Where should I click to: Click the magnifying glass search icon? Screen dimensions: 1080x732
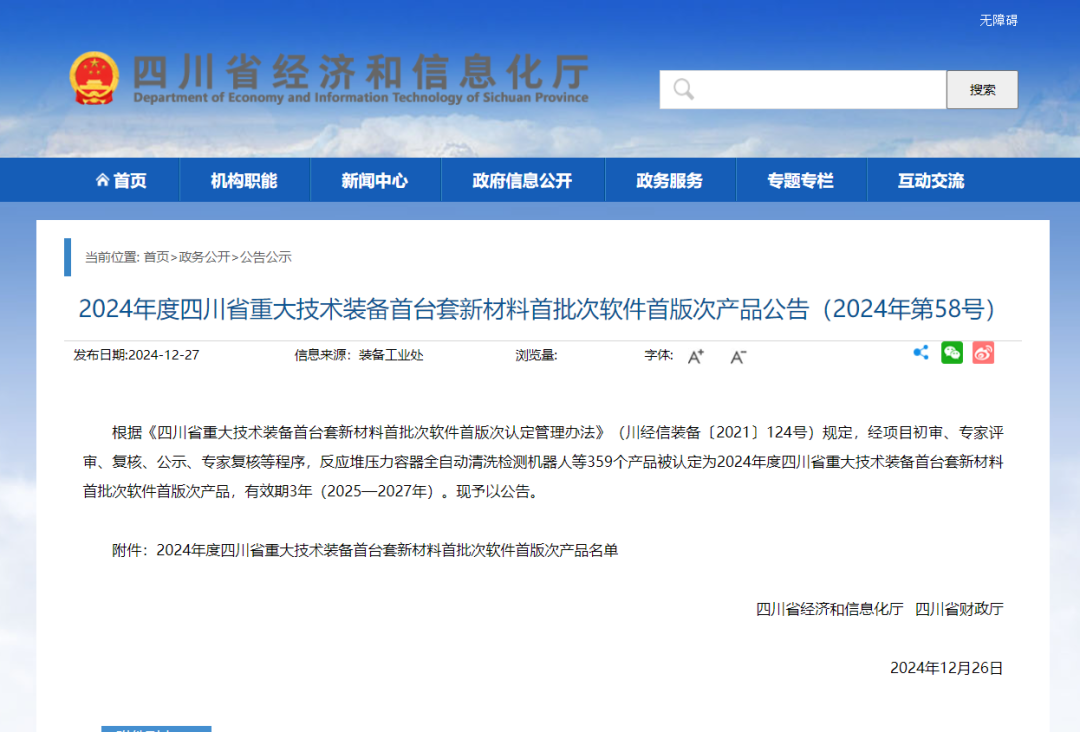(x=683, y=89)
